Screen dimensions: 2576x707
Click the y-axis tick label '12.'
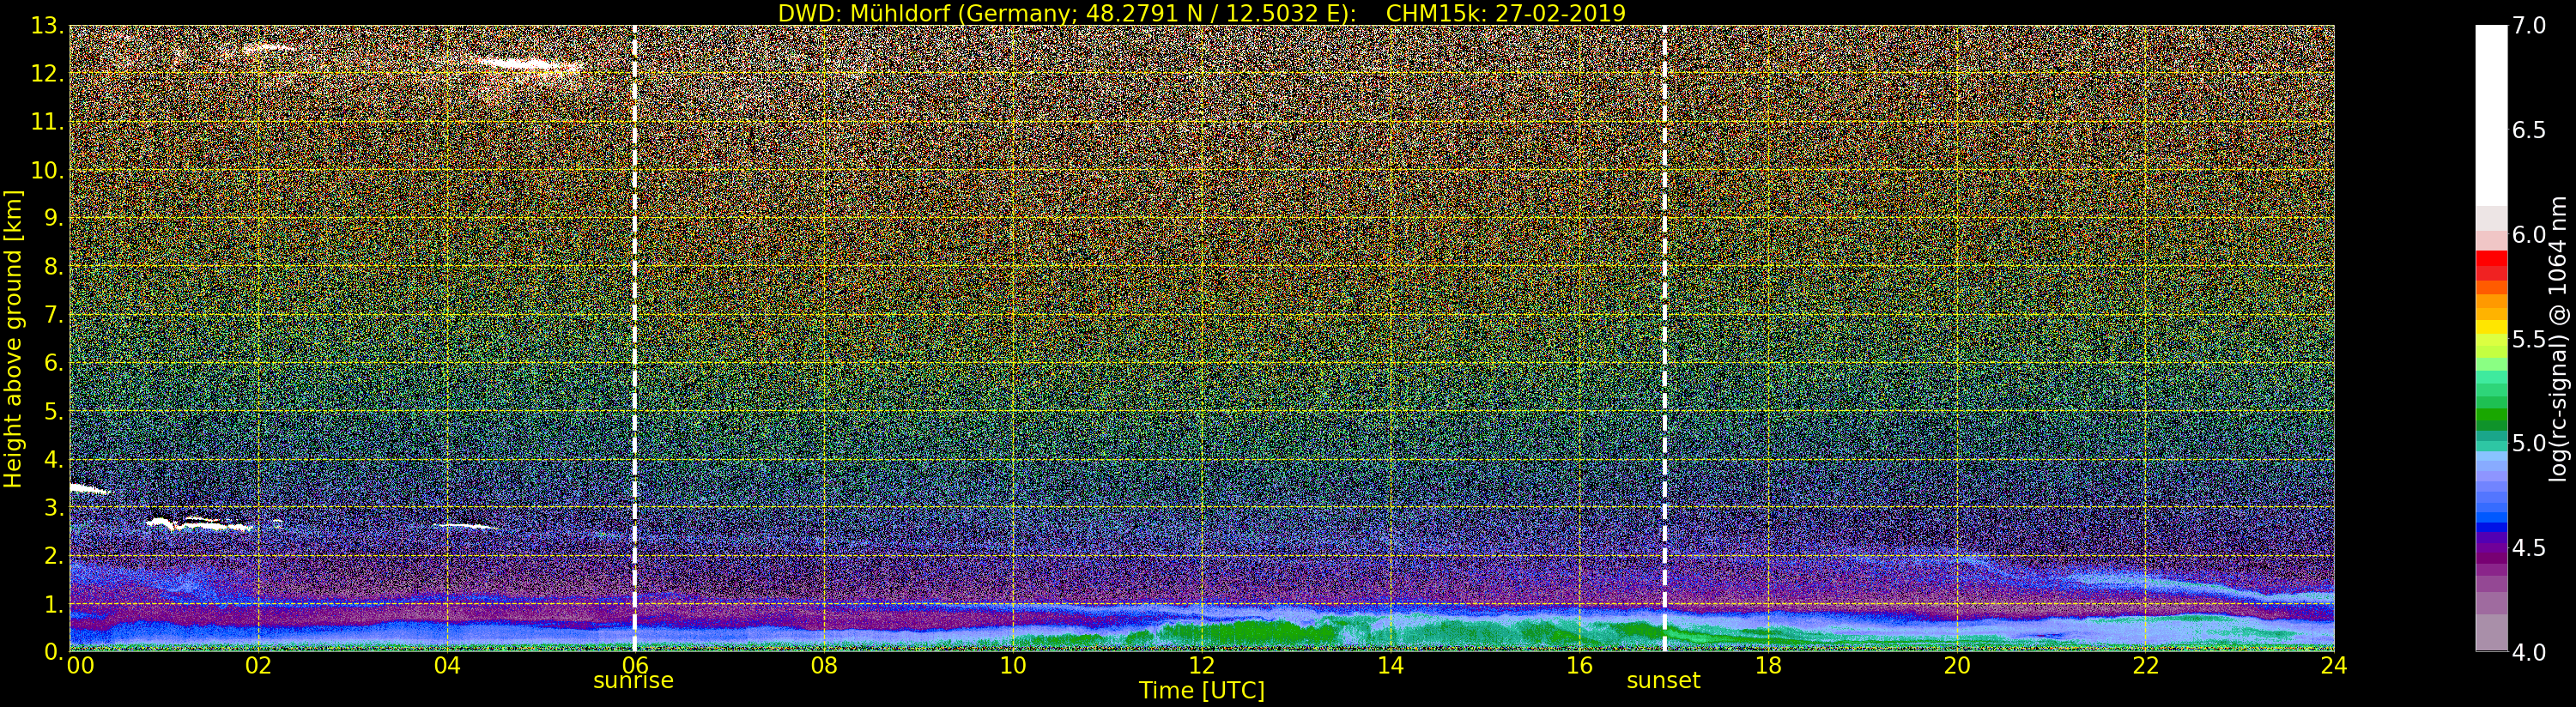(47, 74)
